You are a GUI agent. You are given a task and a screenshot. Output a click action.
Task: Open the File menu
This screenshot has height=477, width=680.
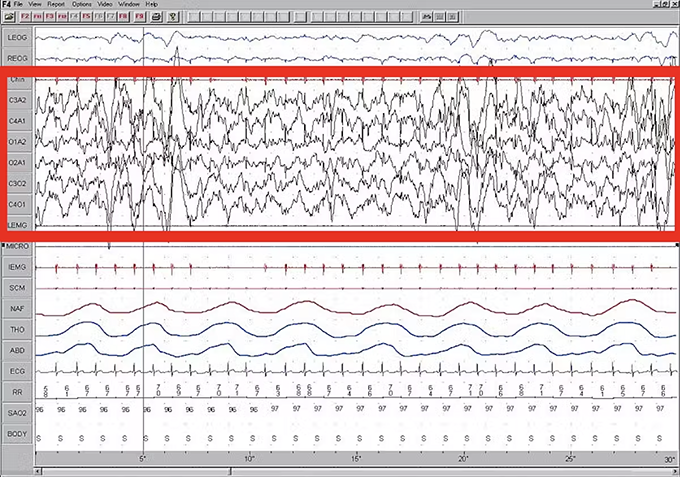[19, 5]
